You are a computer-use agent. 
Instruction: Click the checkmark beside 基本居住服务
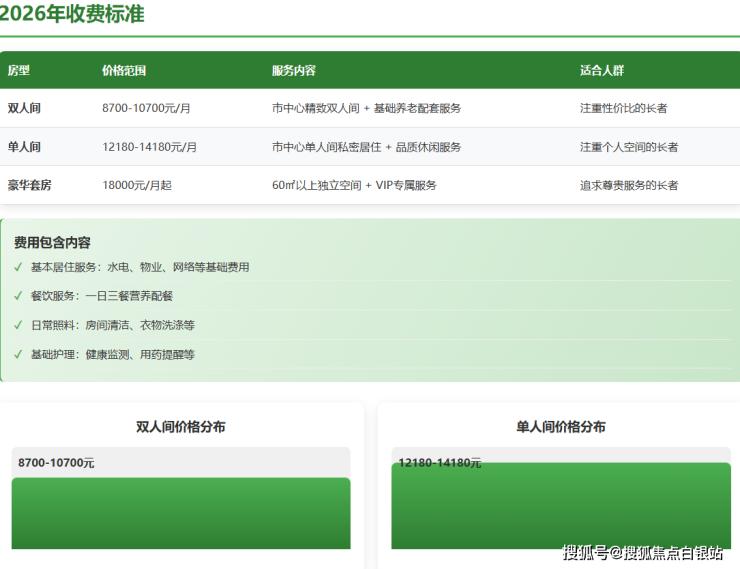click(18, 267)
